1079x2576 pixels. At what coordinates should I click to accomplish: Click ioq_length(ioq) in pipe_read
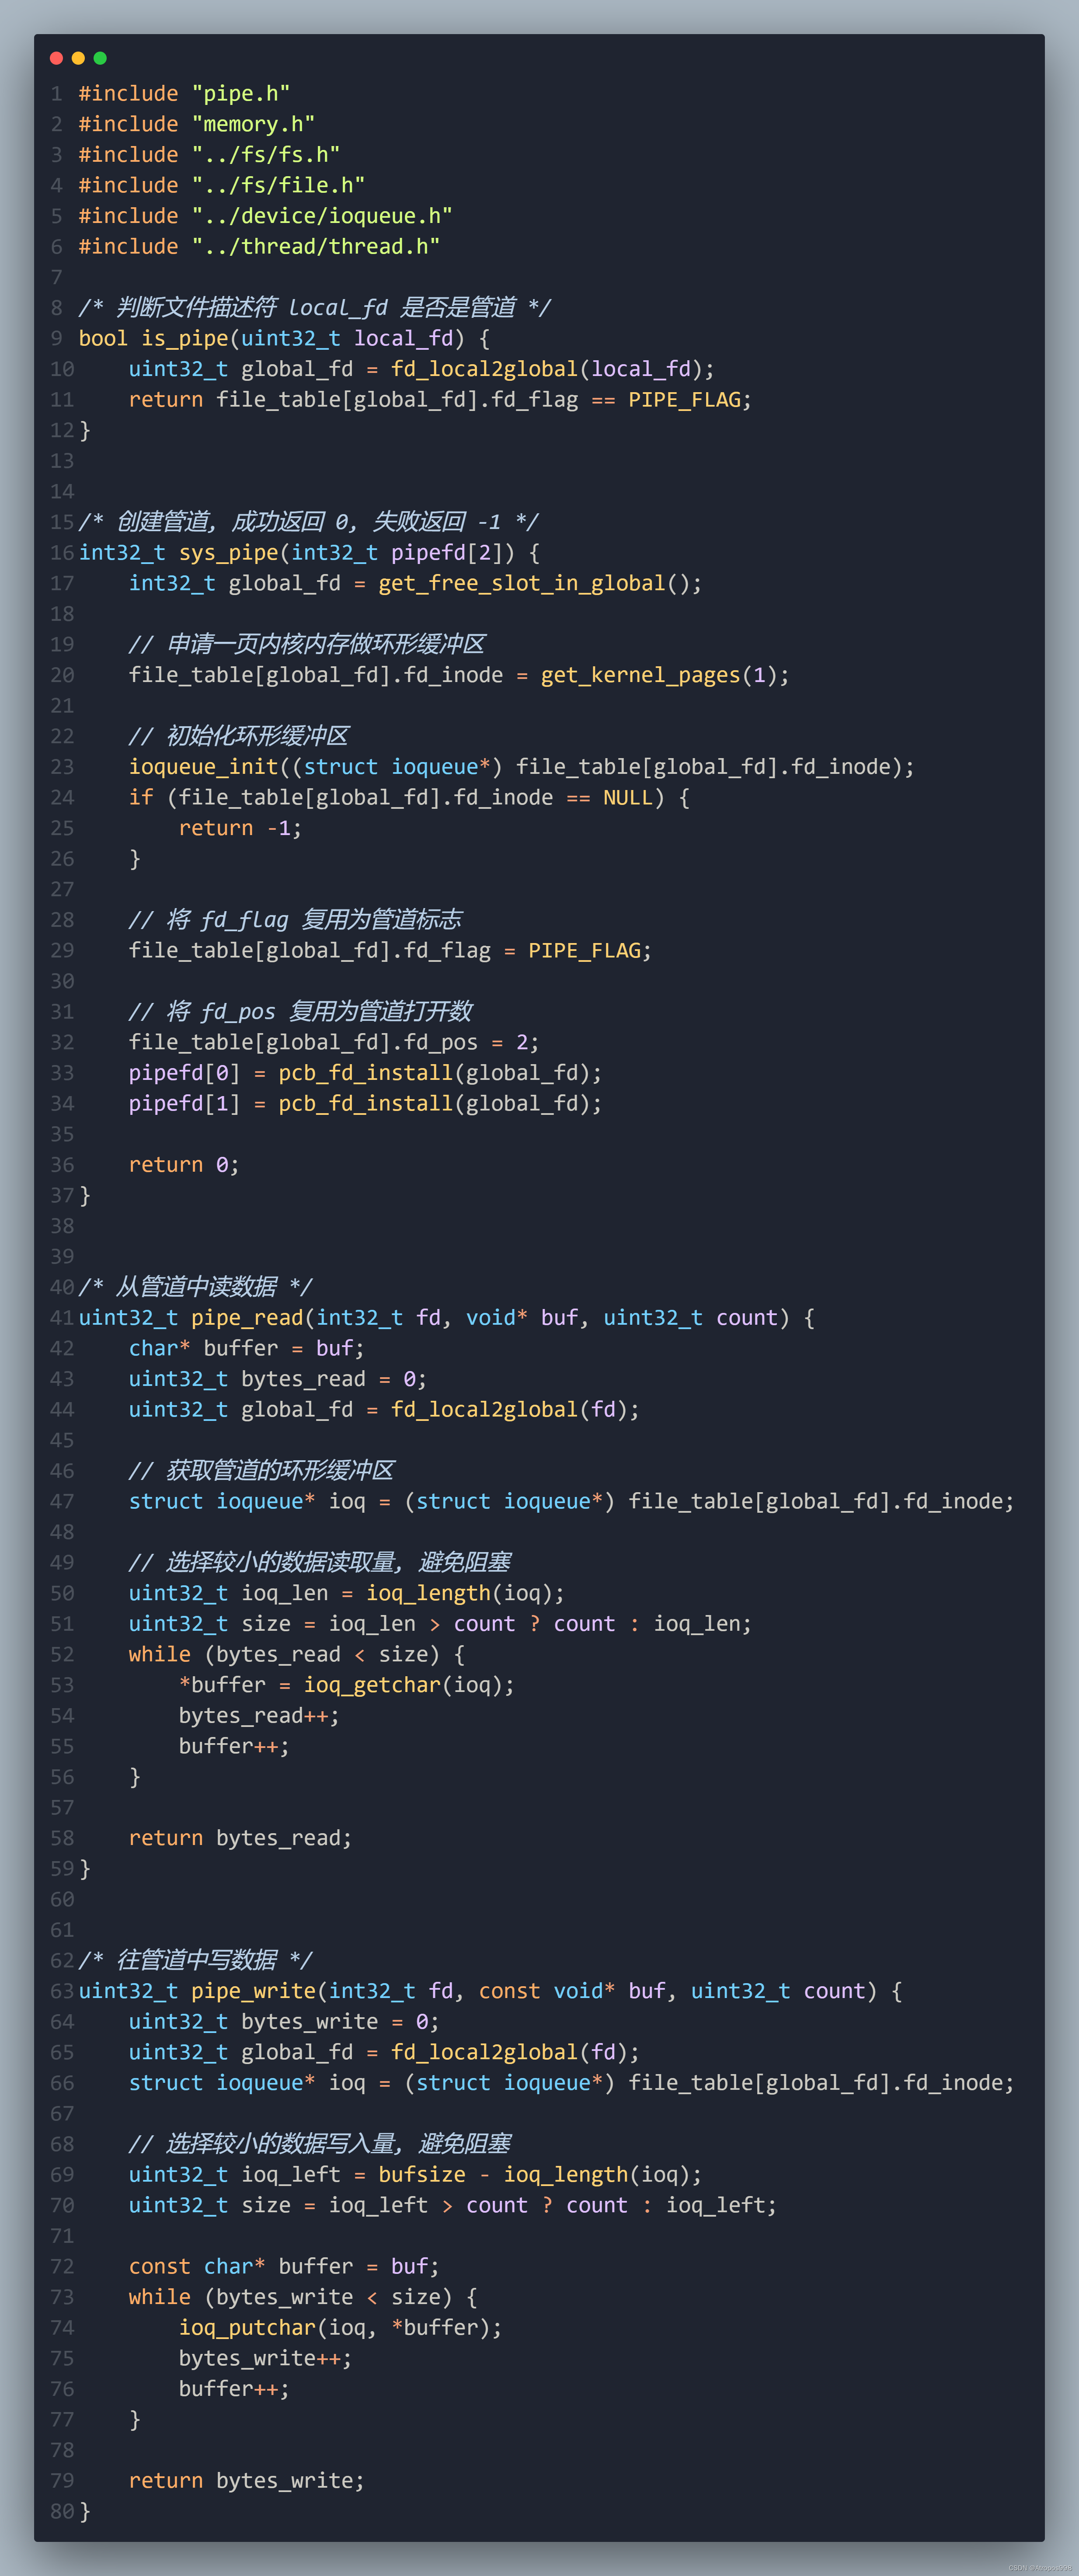pyautogui.click(x=459, y=1593)
